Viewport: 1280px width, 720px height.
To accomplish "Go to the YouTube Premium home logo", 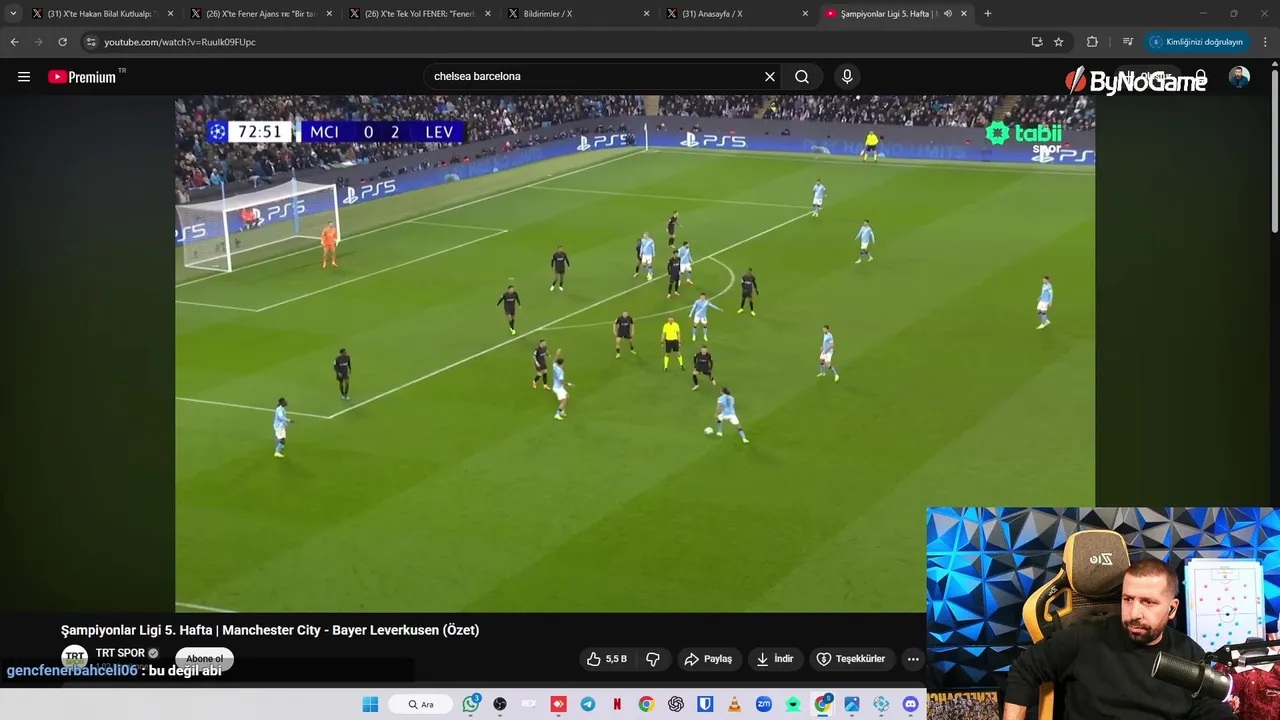I will 84,77.
